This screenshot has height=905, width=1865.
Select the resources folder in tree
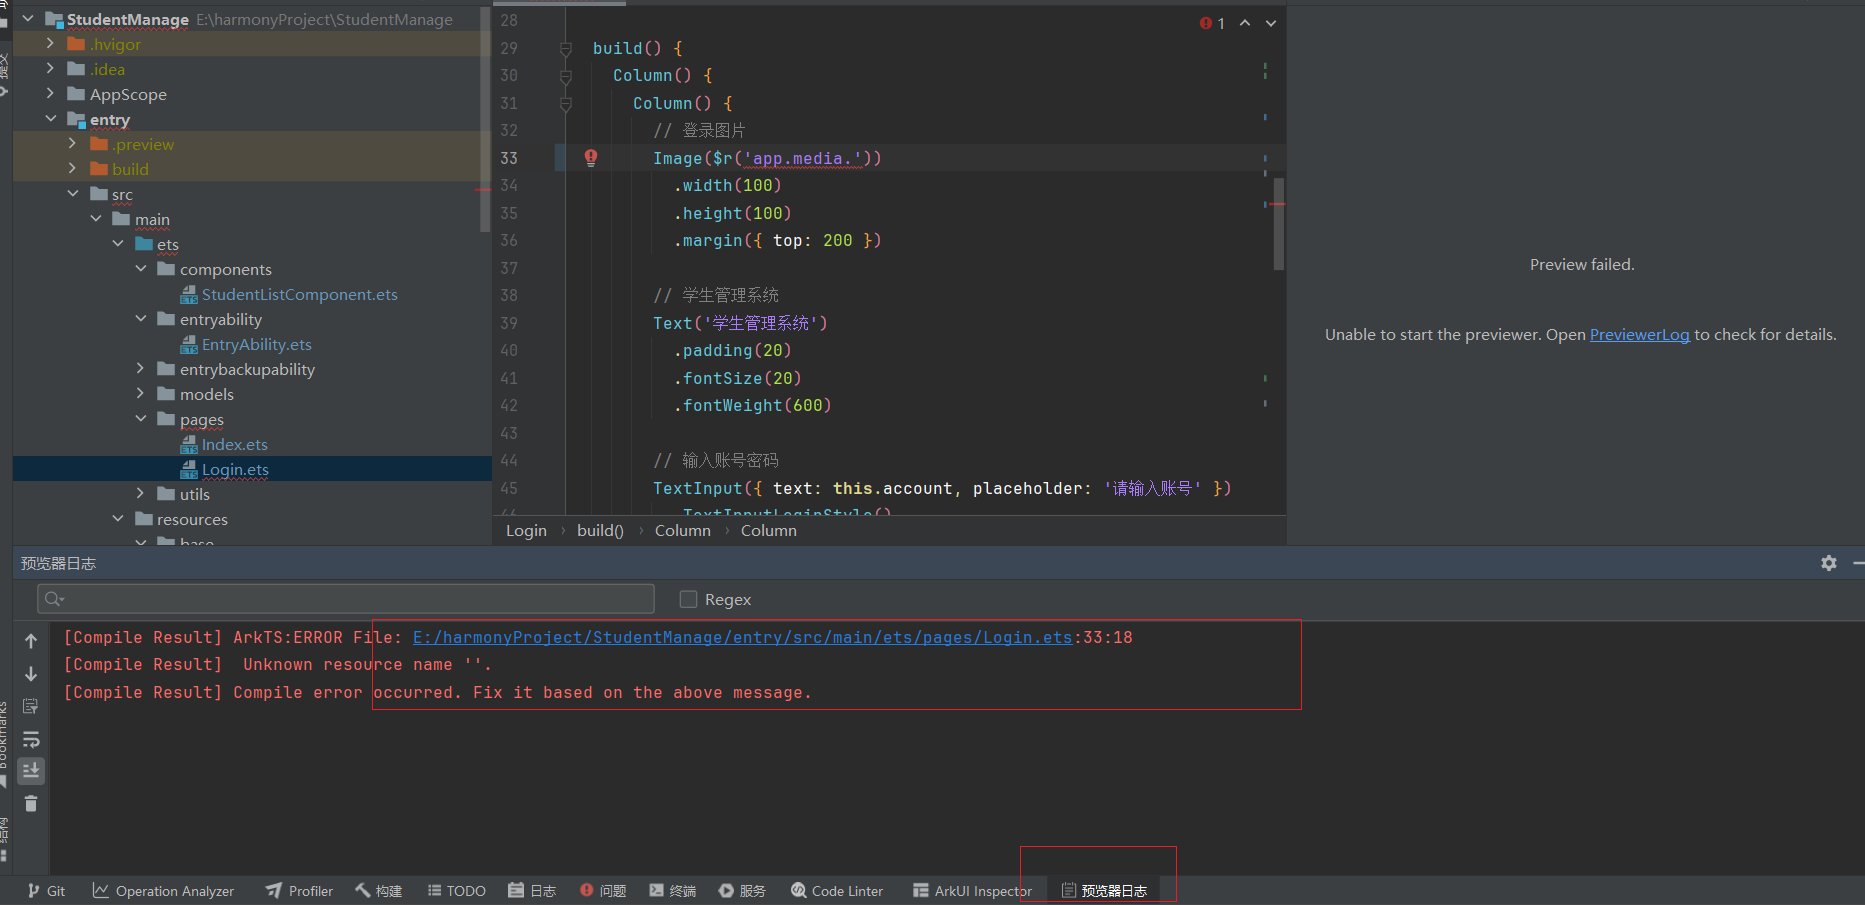(192, 519)
